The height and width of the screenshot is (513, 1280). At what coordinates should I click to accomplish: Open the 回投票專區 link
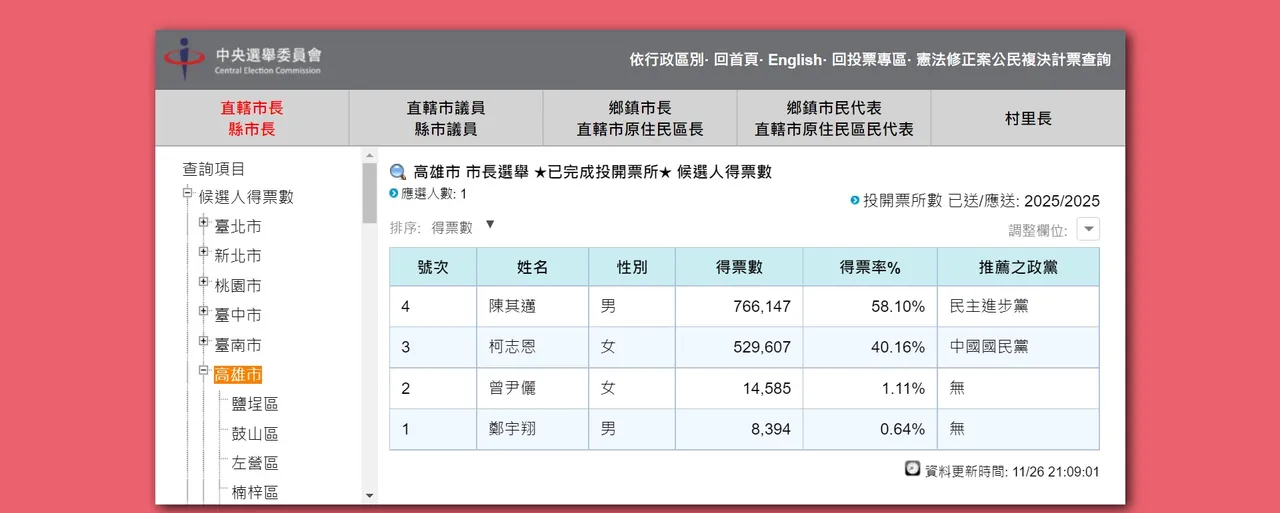868,60
